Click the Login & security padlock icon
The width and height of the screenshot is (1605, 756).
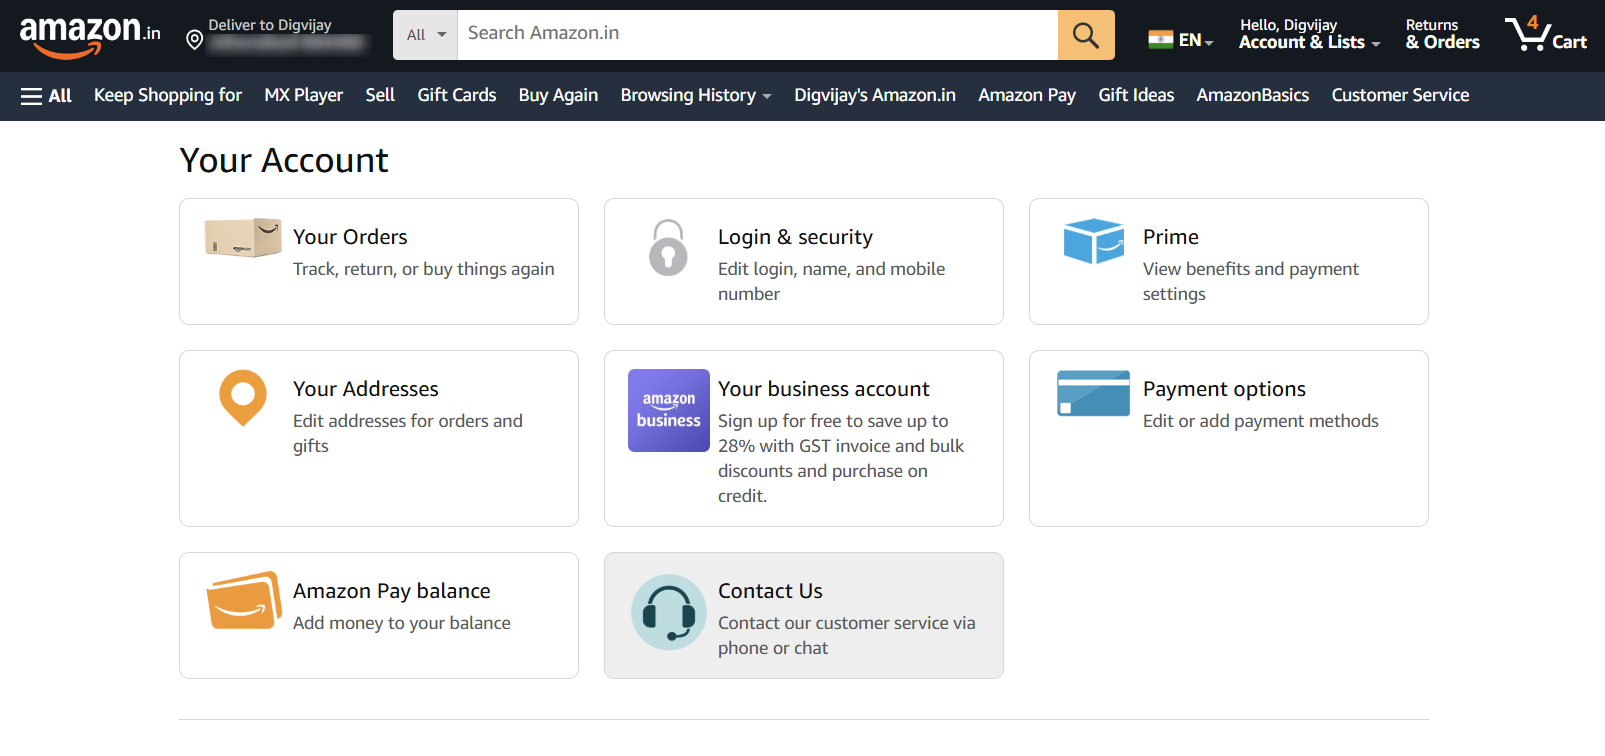pos(668,247)
